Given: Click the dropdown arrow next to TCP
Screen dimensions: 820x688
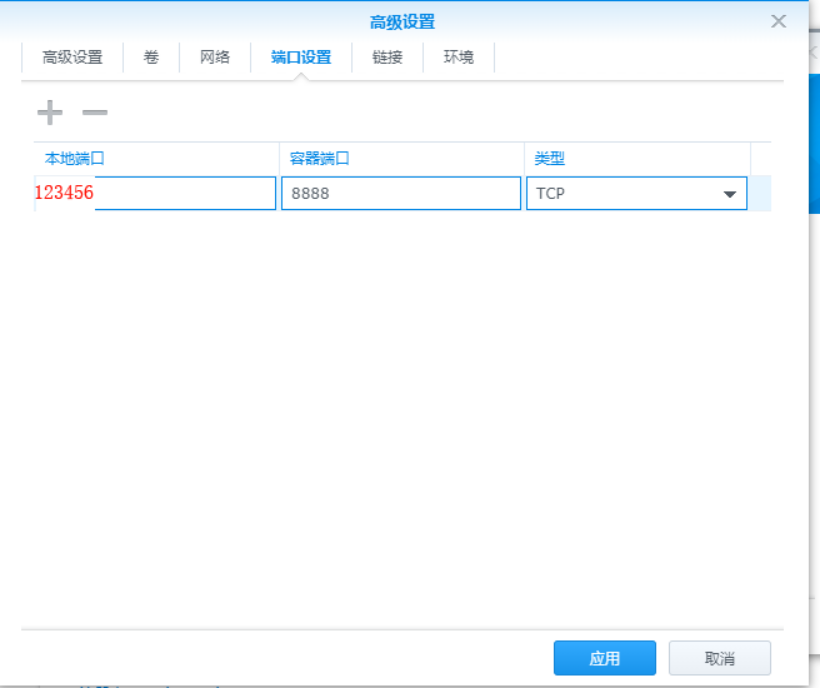Looking at the screenshot, I should point(731,193).
